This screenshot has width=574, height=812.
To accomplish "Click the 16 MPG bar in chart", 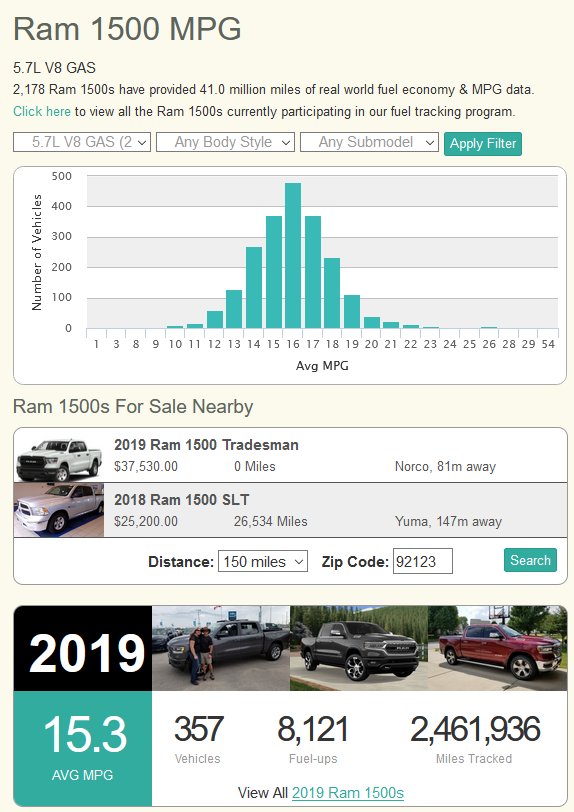I will [293, 255].
